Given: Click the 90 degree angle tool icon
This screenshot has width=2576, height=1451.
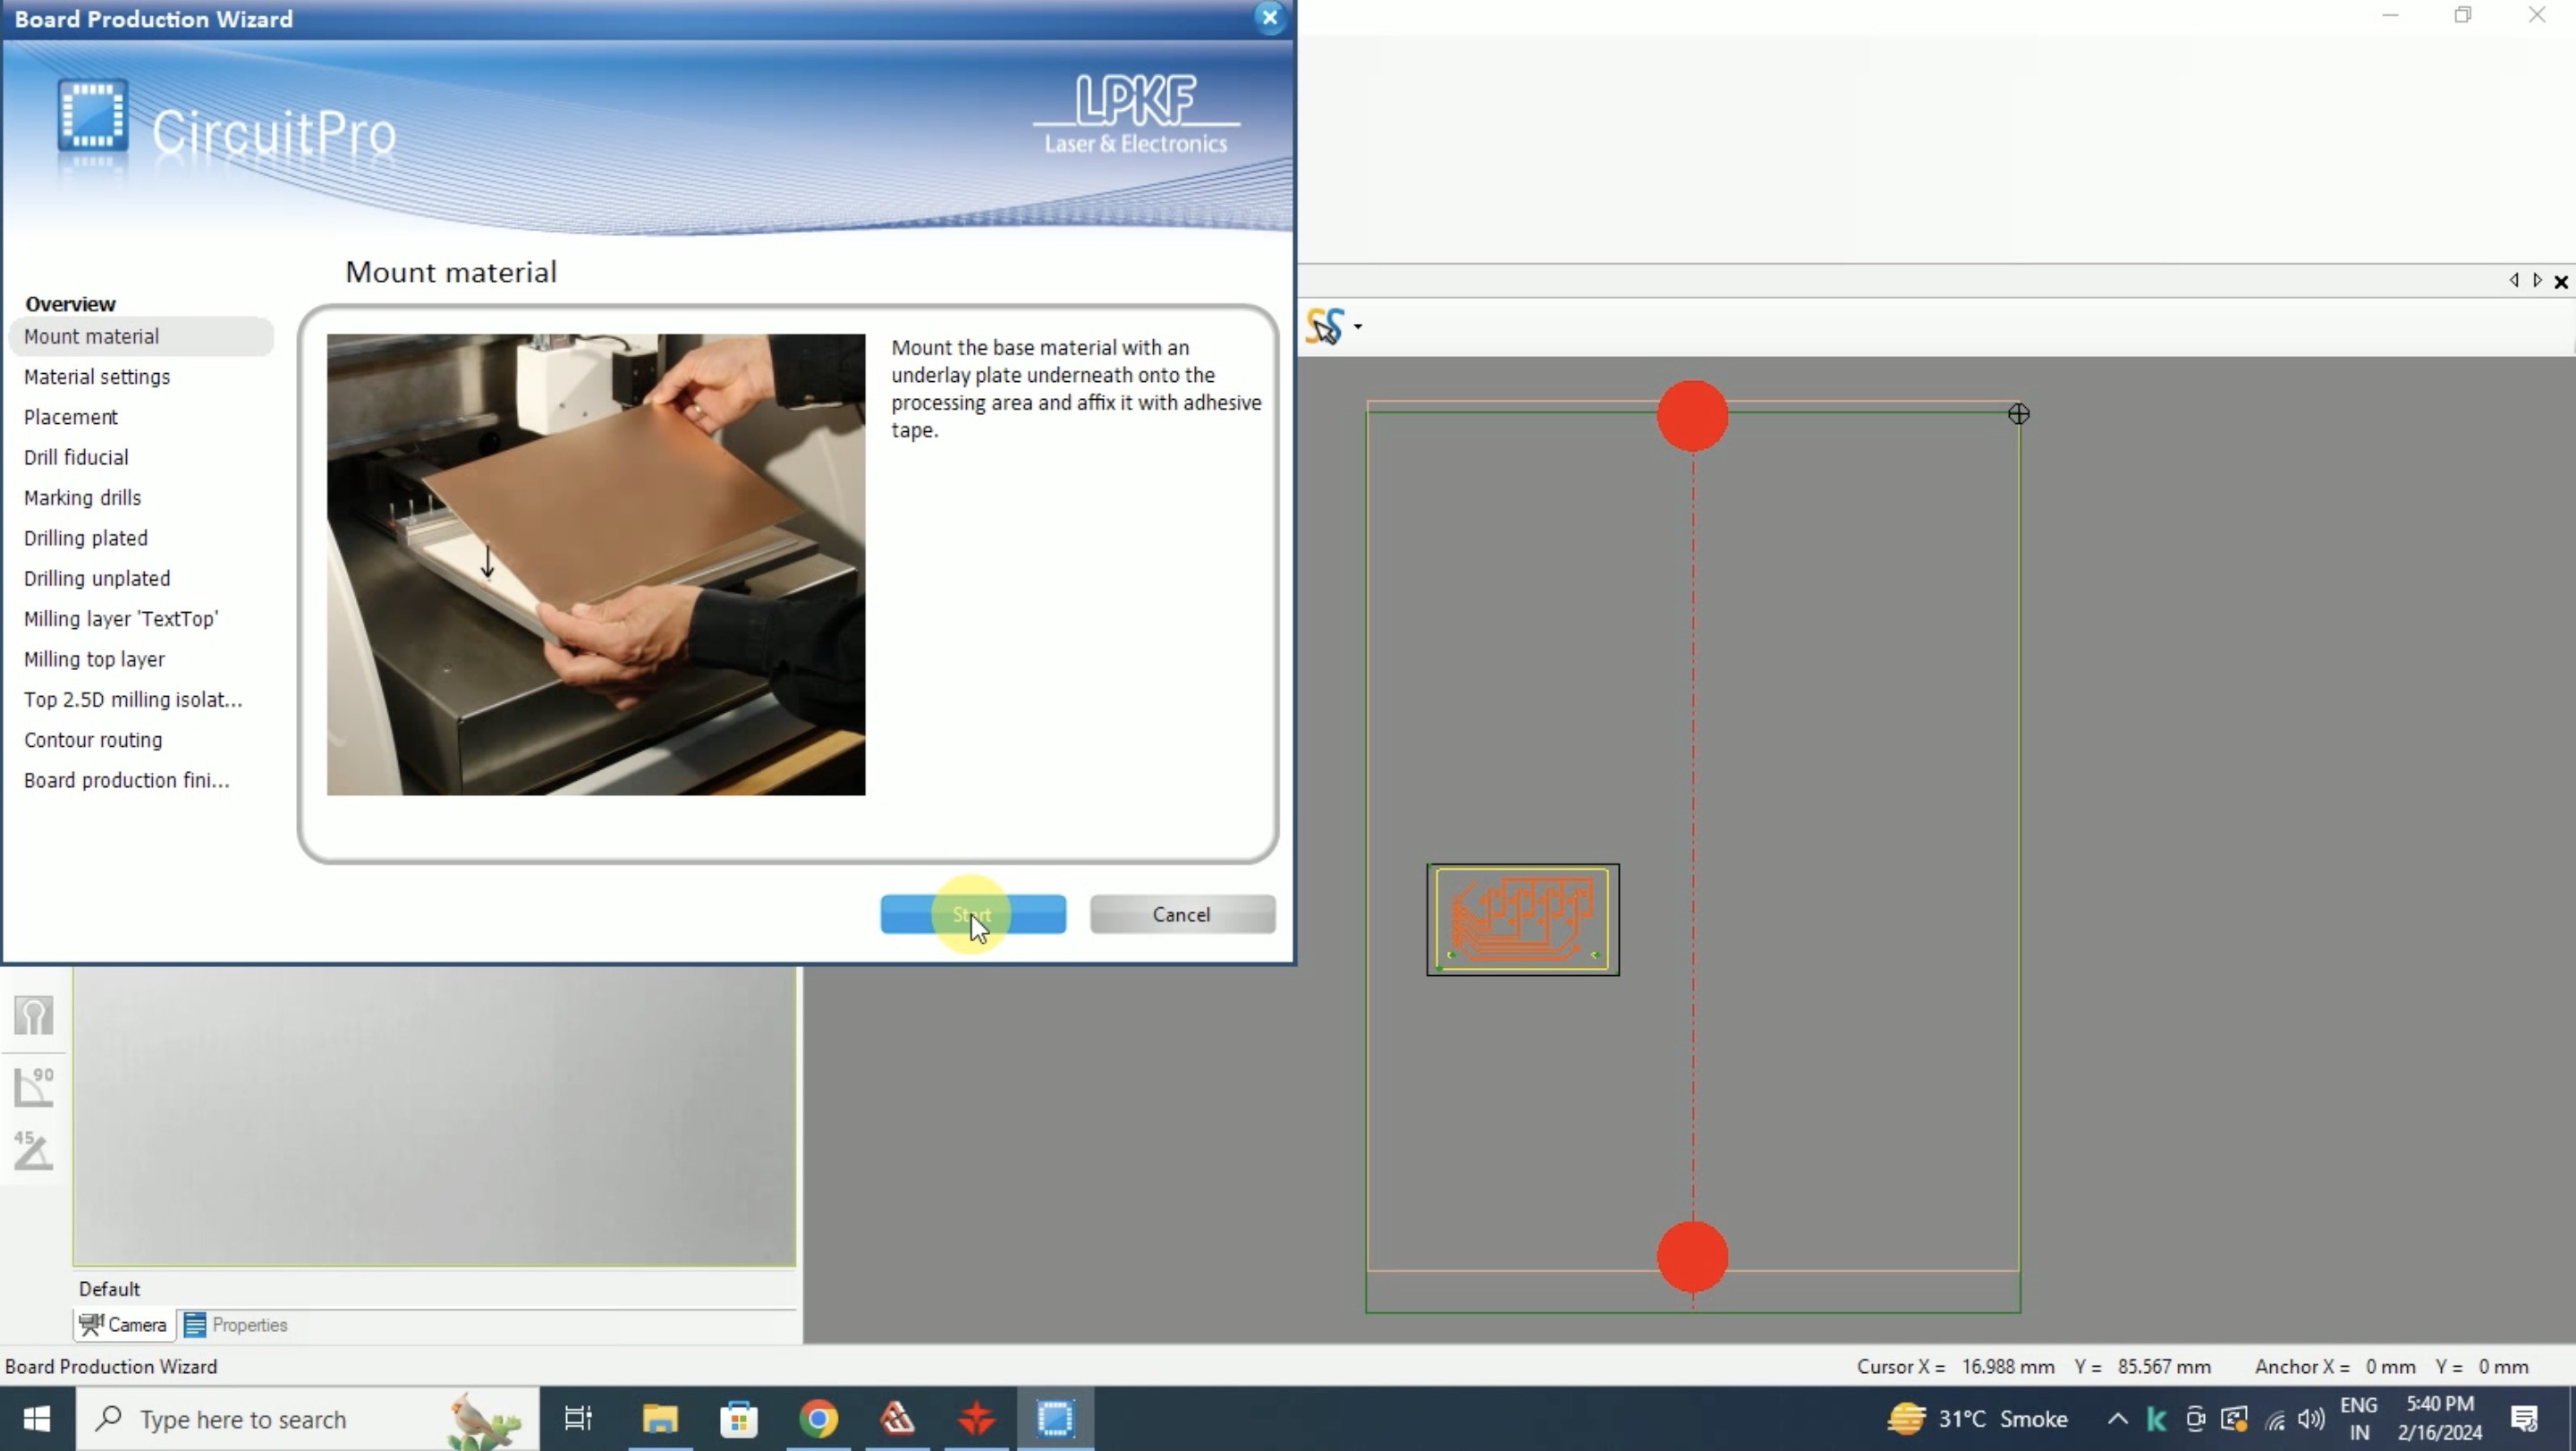Looking at the screenshot, I should 34,1086.
